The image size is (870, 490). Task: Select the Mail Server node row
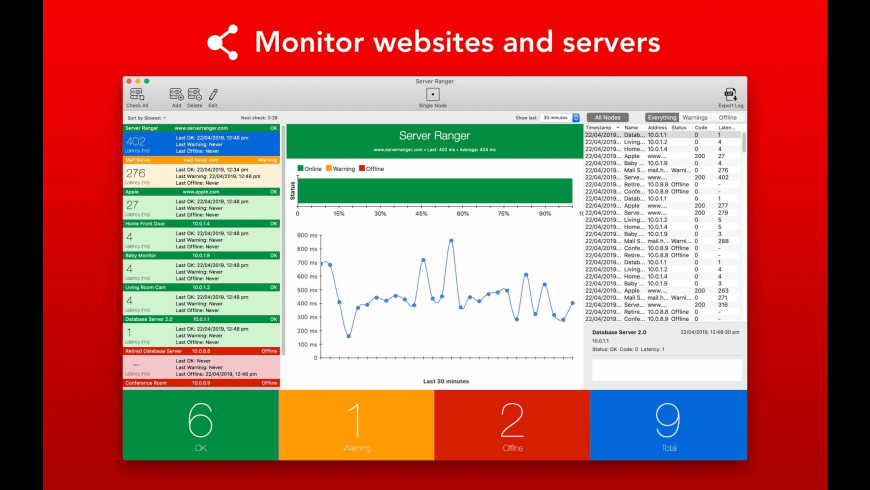point(201,172)
